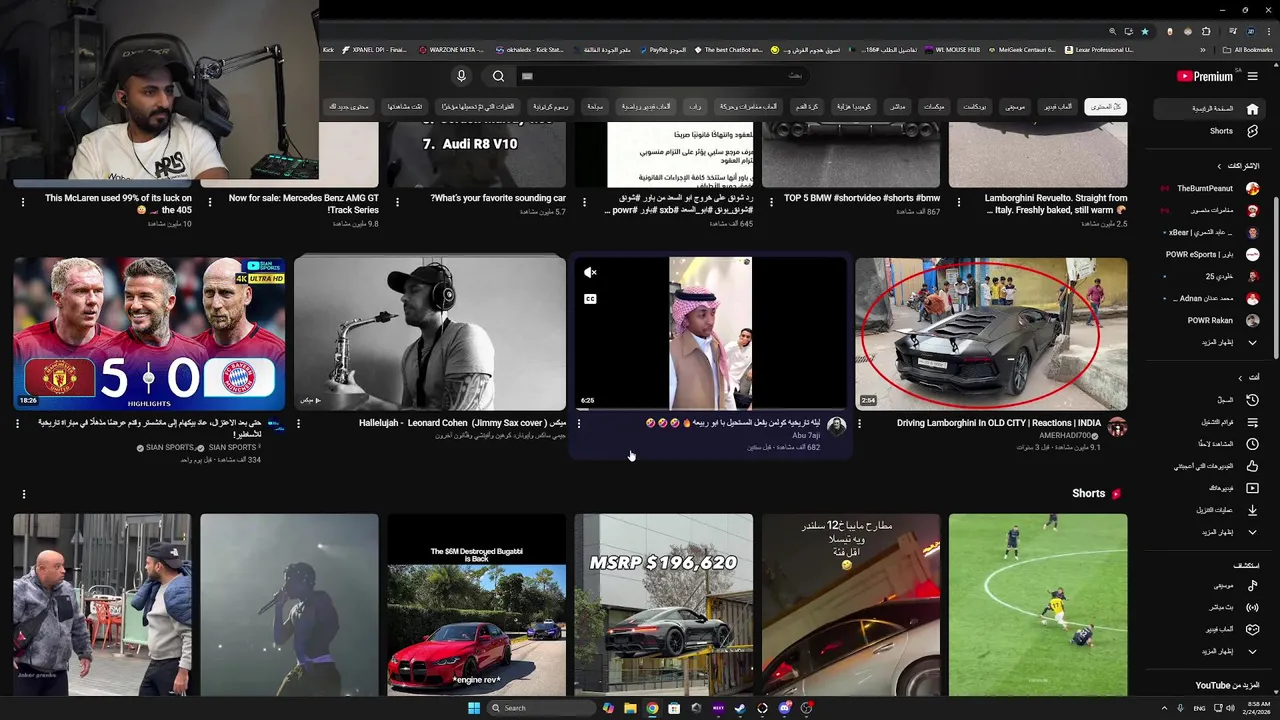Click the search magnifier button

(x=498, y=76)
